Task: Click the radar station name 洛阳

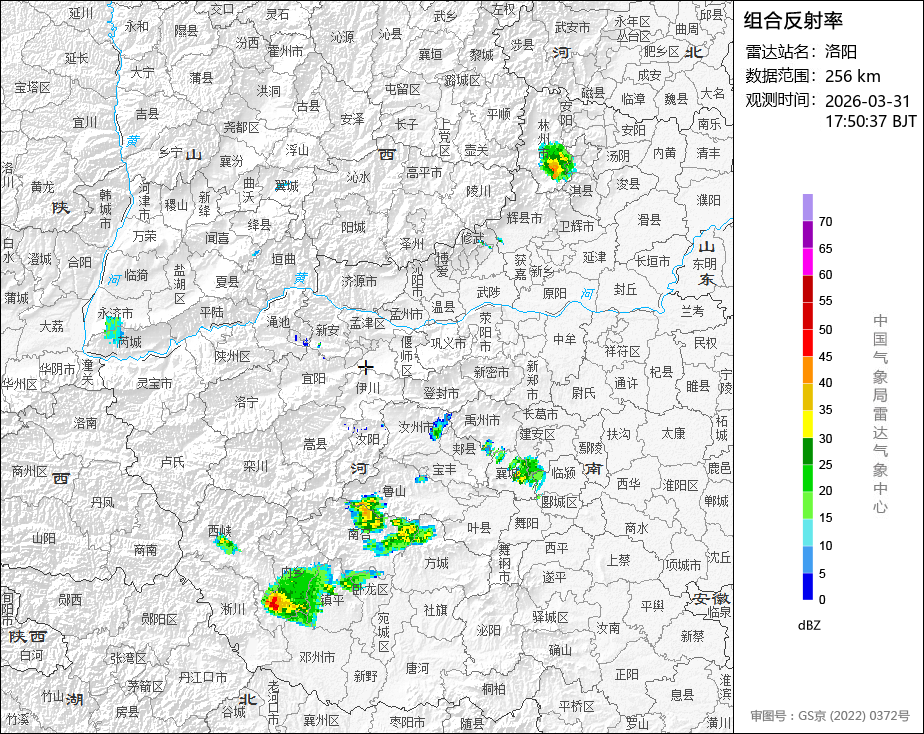Action: (x=840, y=52)
